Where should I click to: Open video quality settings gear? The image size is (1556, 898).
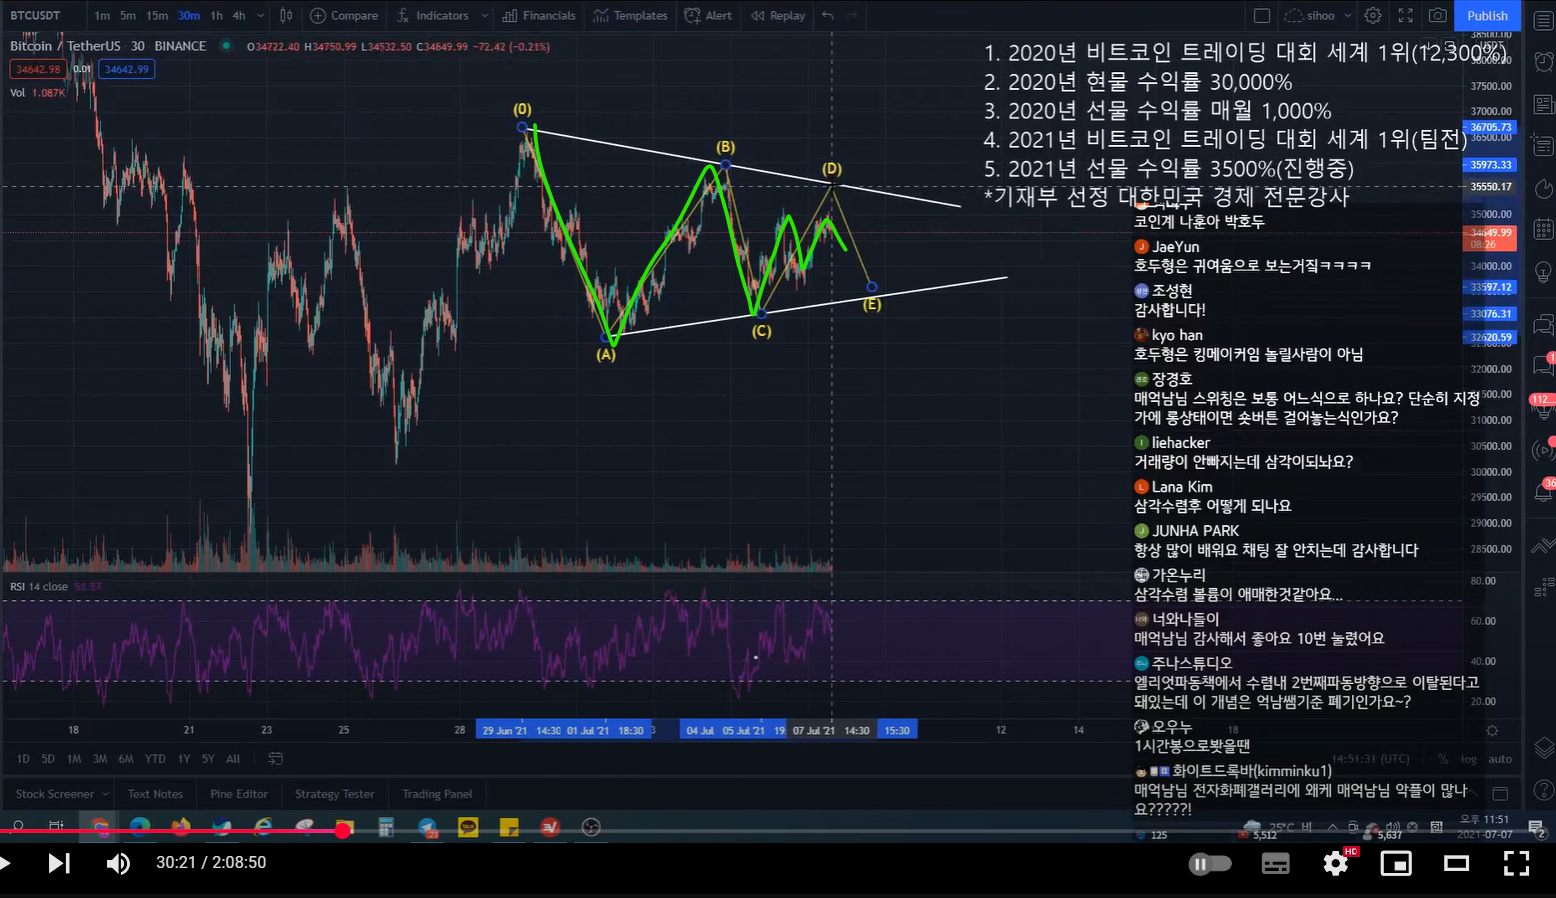(1336, 863)
